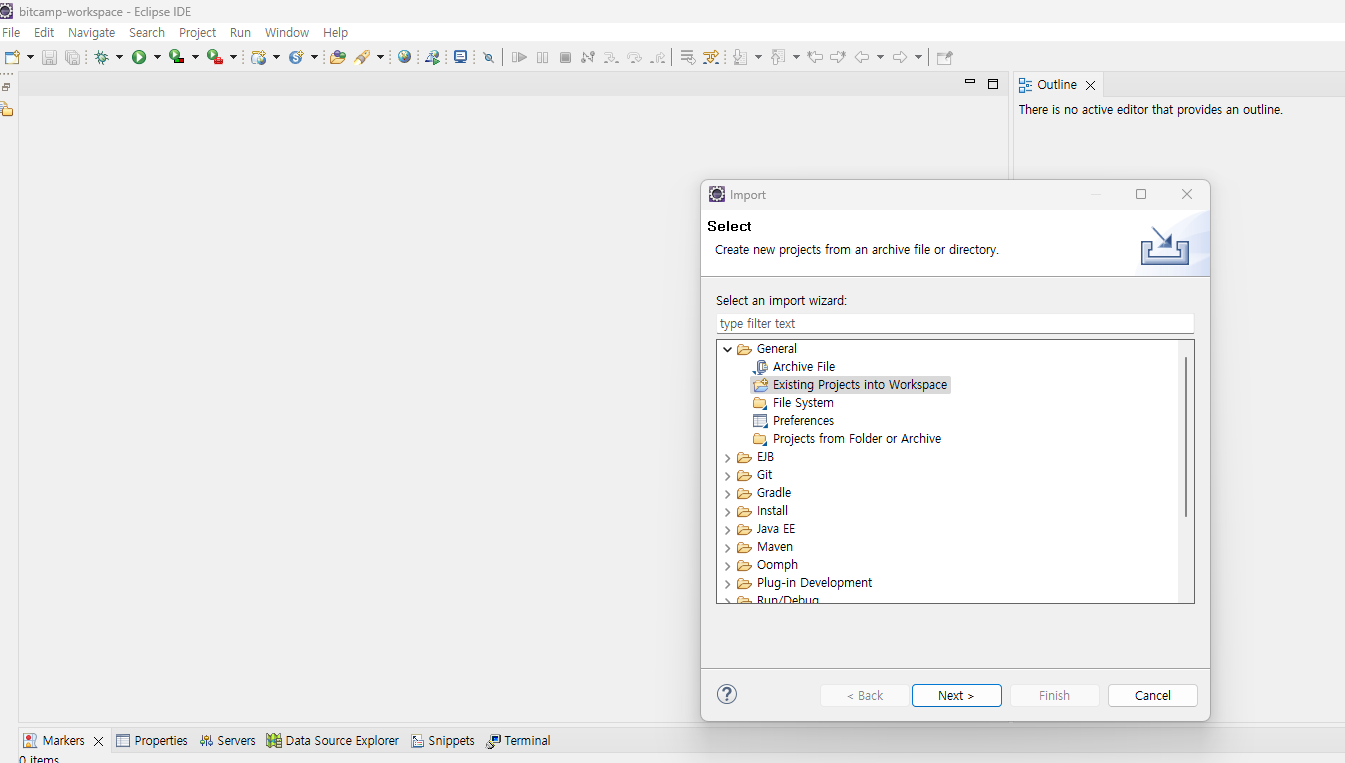The width and height of the screenshot is (1345, 763).
Task: Click the Next Edit Location icon
Action: pyautogui.click(x=838, y=57)
